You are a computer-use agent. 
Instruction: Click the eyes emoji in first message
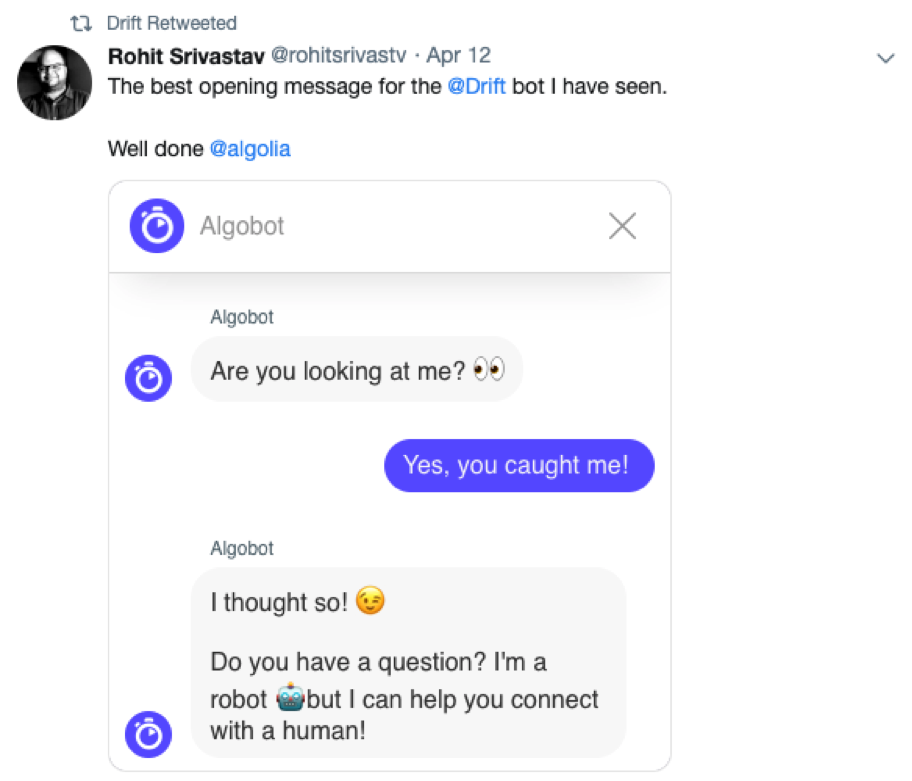tap(488, 371)
